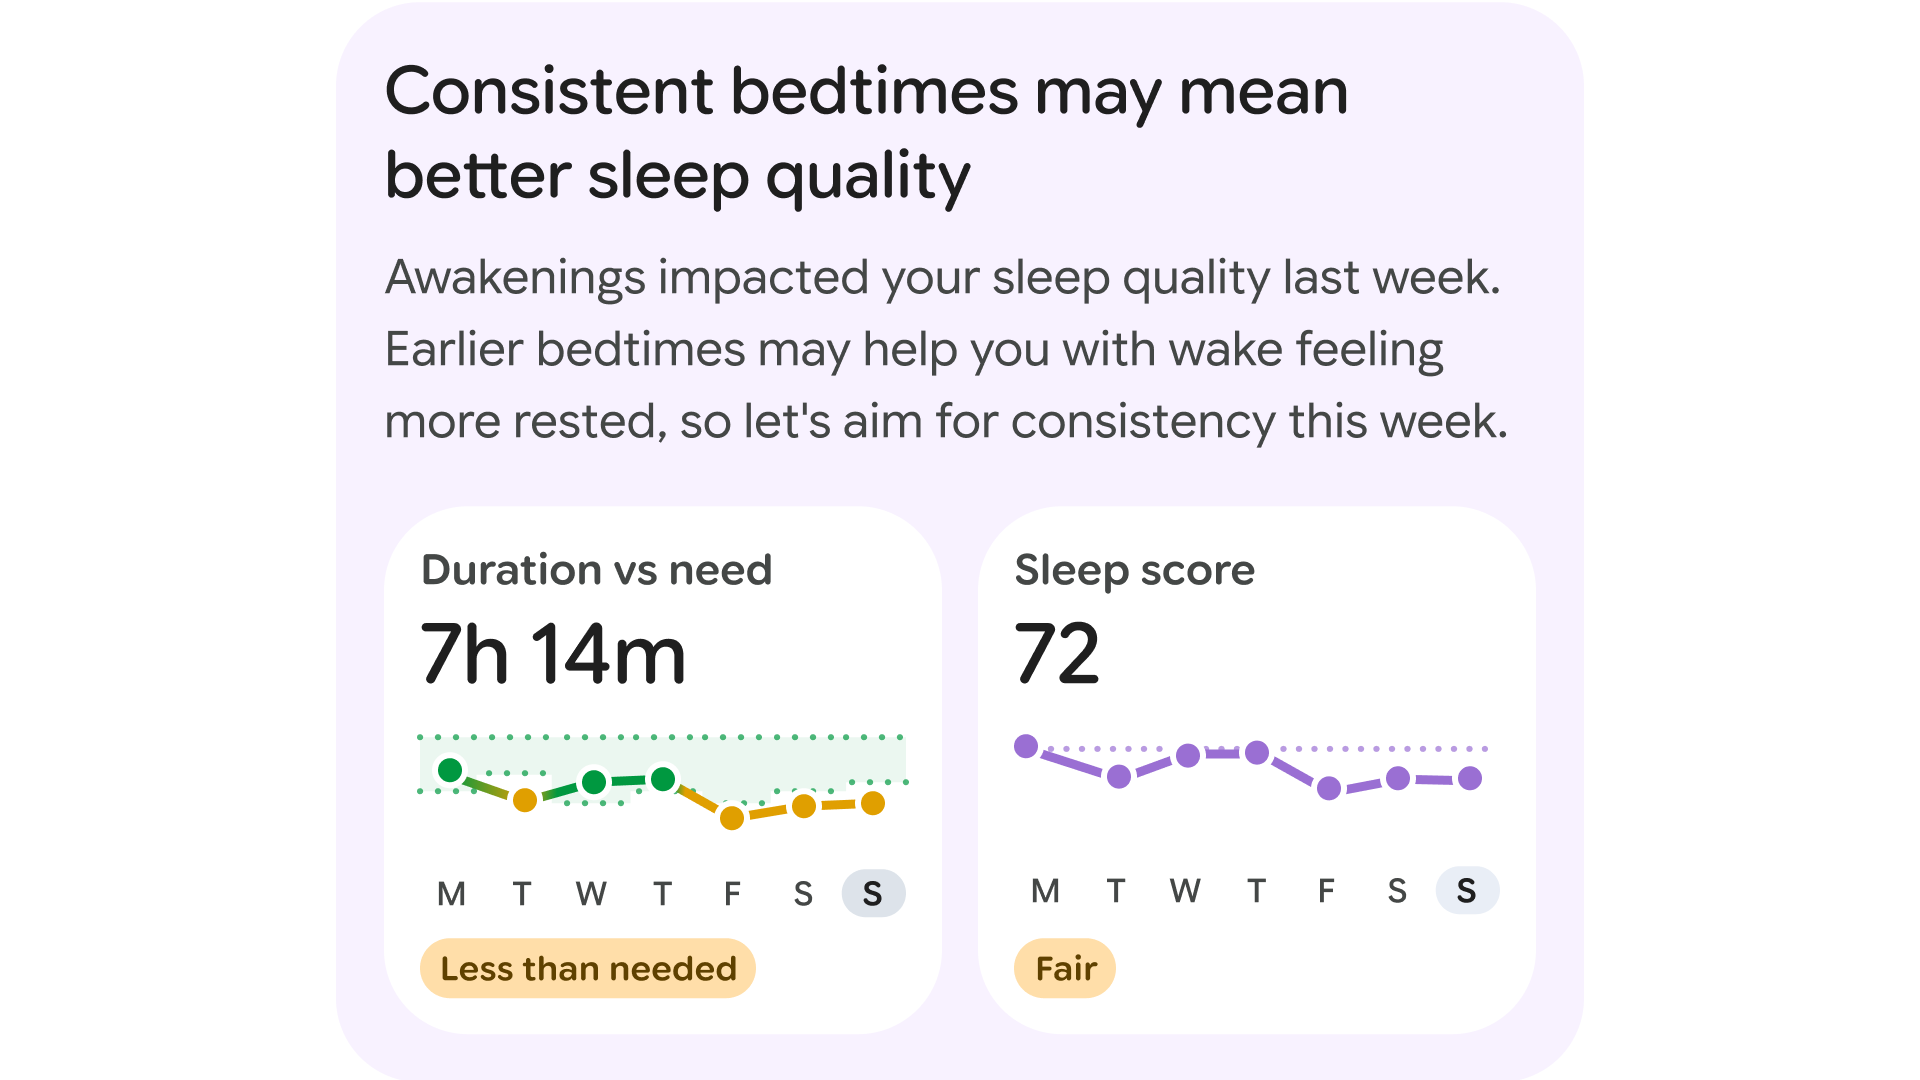The image size is (1920, 1080).
Task: Click Monday's green point in duration chart
Action: tap(450, 770)
